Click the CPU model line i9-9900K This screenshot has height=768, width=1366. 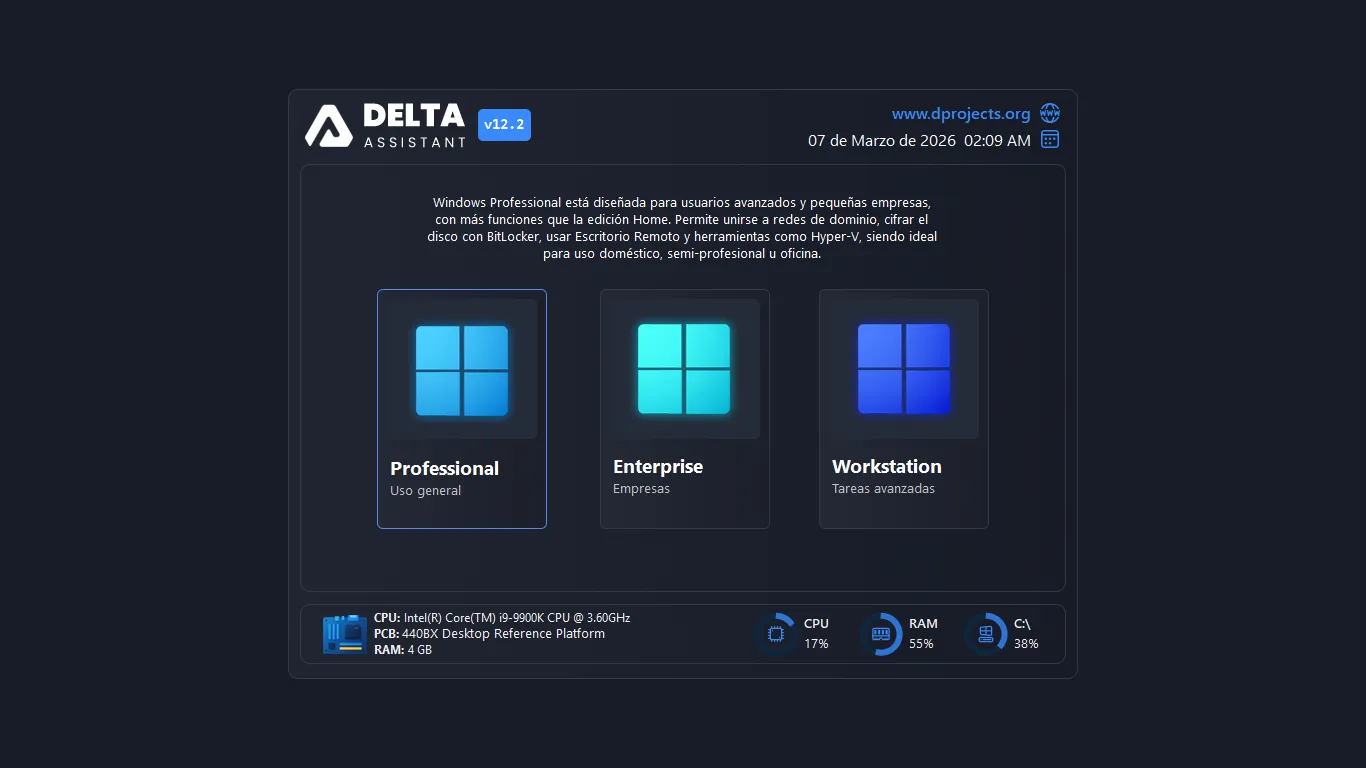click(x=502, y=618)
